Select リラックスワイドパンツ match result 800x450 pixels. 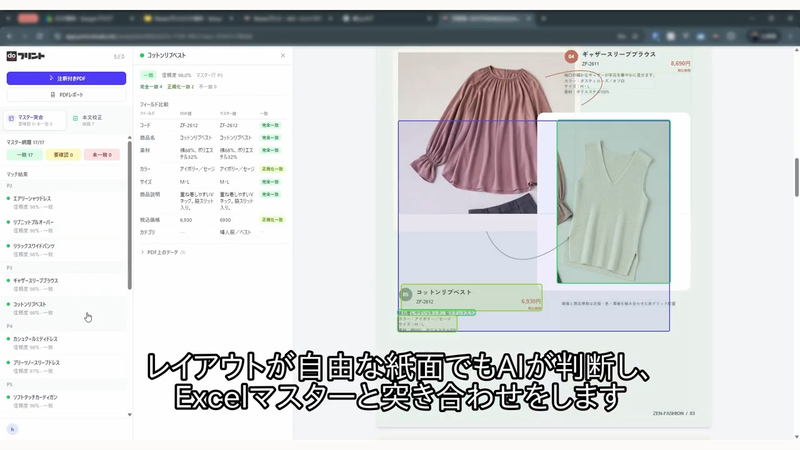click(x=64, y=249)
